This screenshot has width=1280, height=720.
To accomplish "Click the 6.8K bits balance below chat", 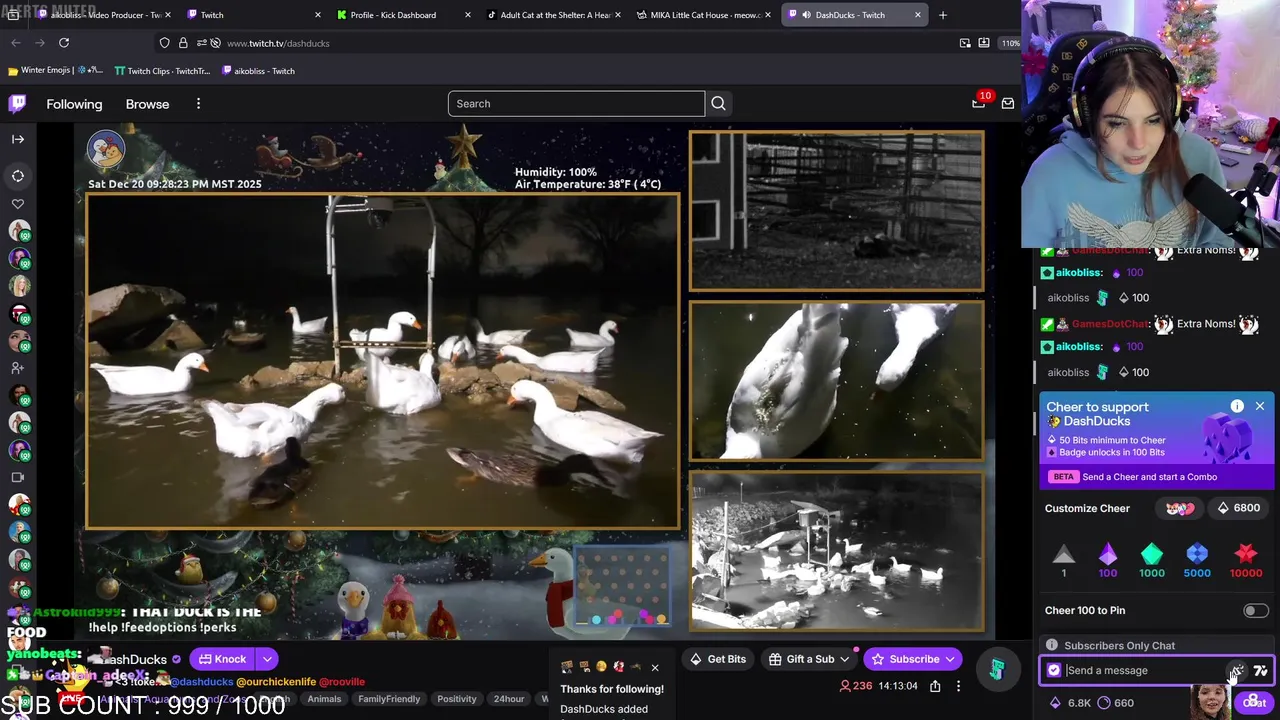I will (x=1070, y=703).
